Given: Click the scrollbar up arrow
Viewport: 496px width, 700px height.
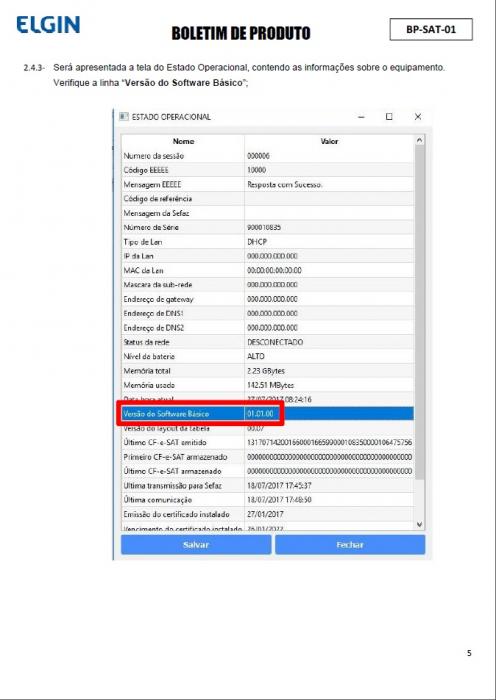Looking at the screenshot, I should point(419,140).
